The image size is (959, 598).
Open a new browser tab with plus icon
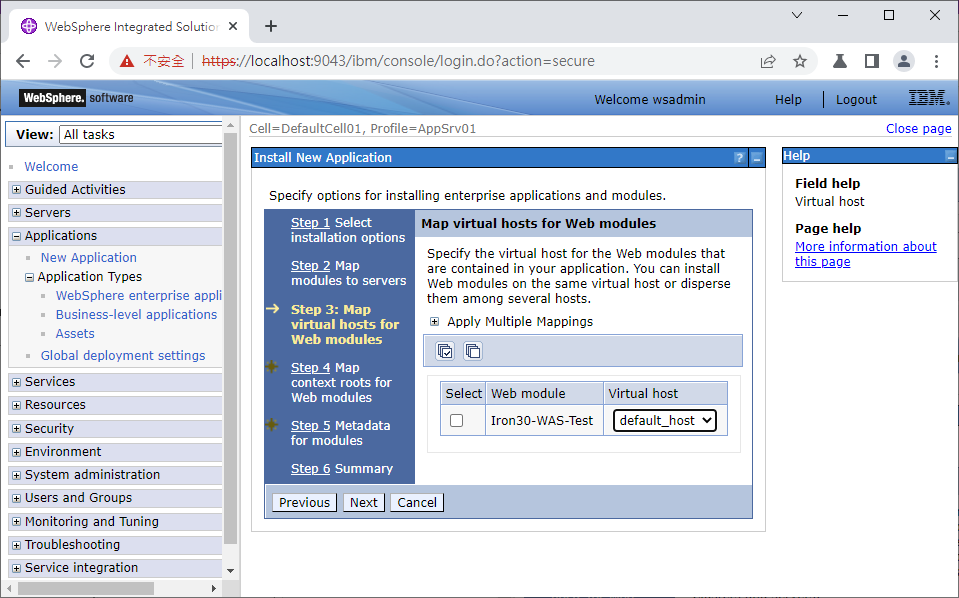(x=271, y=26)
